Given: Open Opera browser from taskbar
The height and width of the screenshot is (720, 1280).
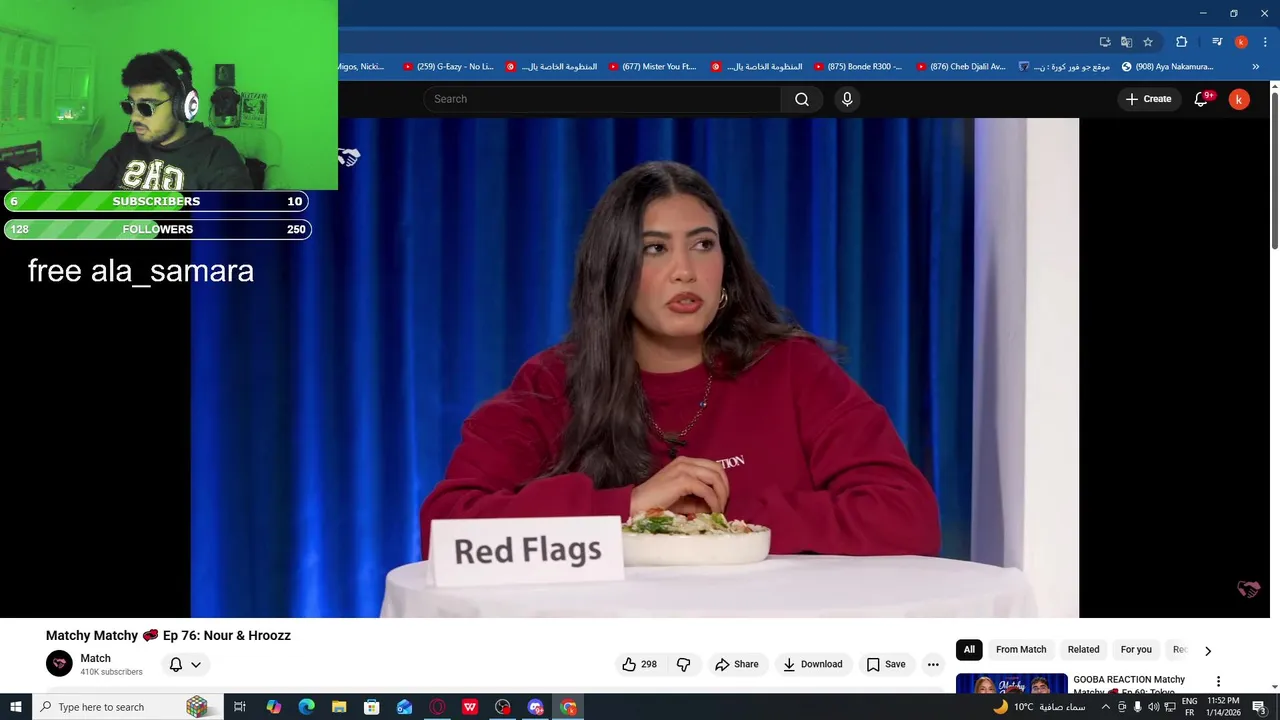Looking at the screenshot, I should [437, 707].
